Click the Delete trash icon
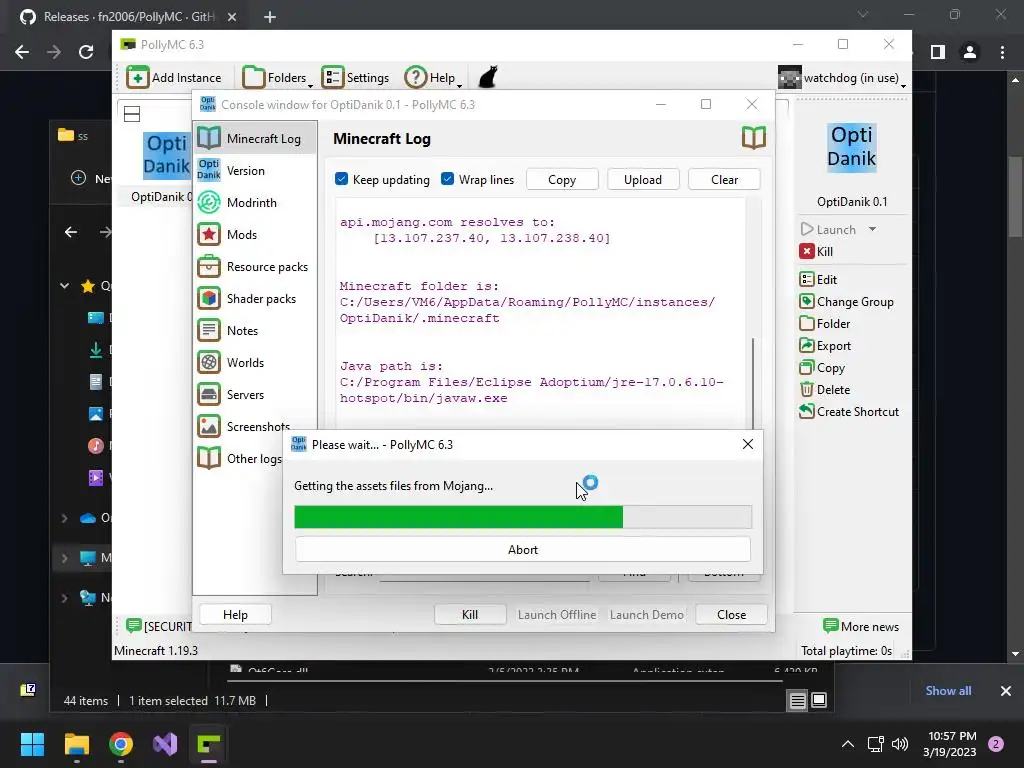Viewport: 1024px width, 768px height. (807, 389)
